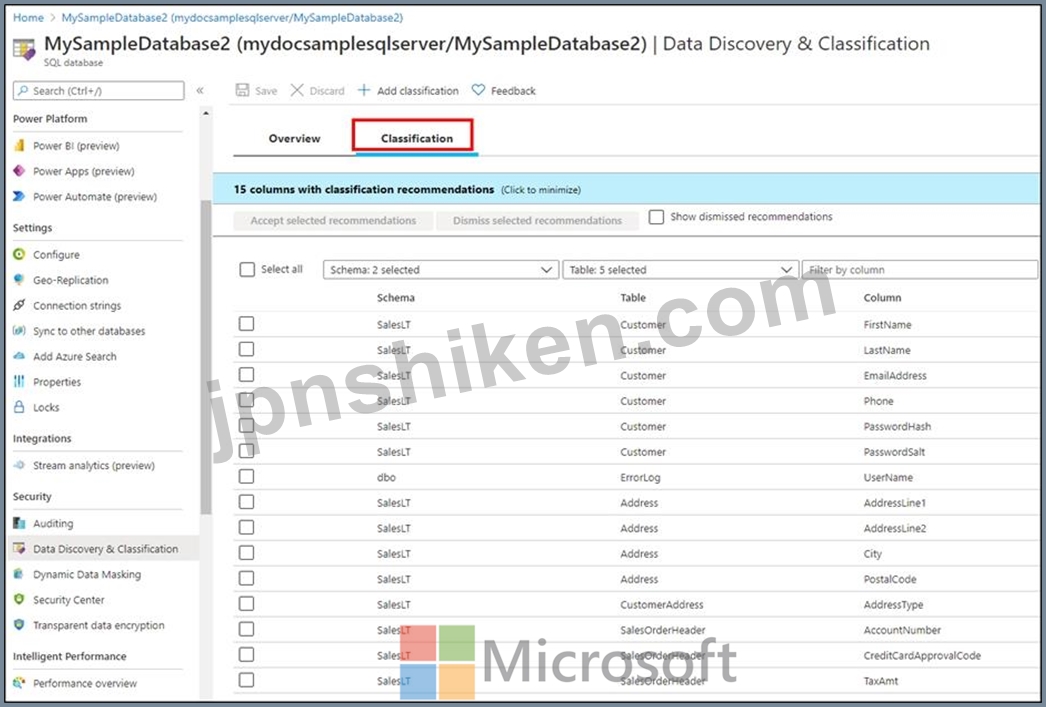Viewport: 1046px width, 707px height.
Task: Switch to the Classification tab
Action: point(417,138)
